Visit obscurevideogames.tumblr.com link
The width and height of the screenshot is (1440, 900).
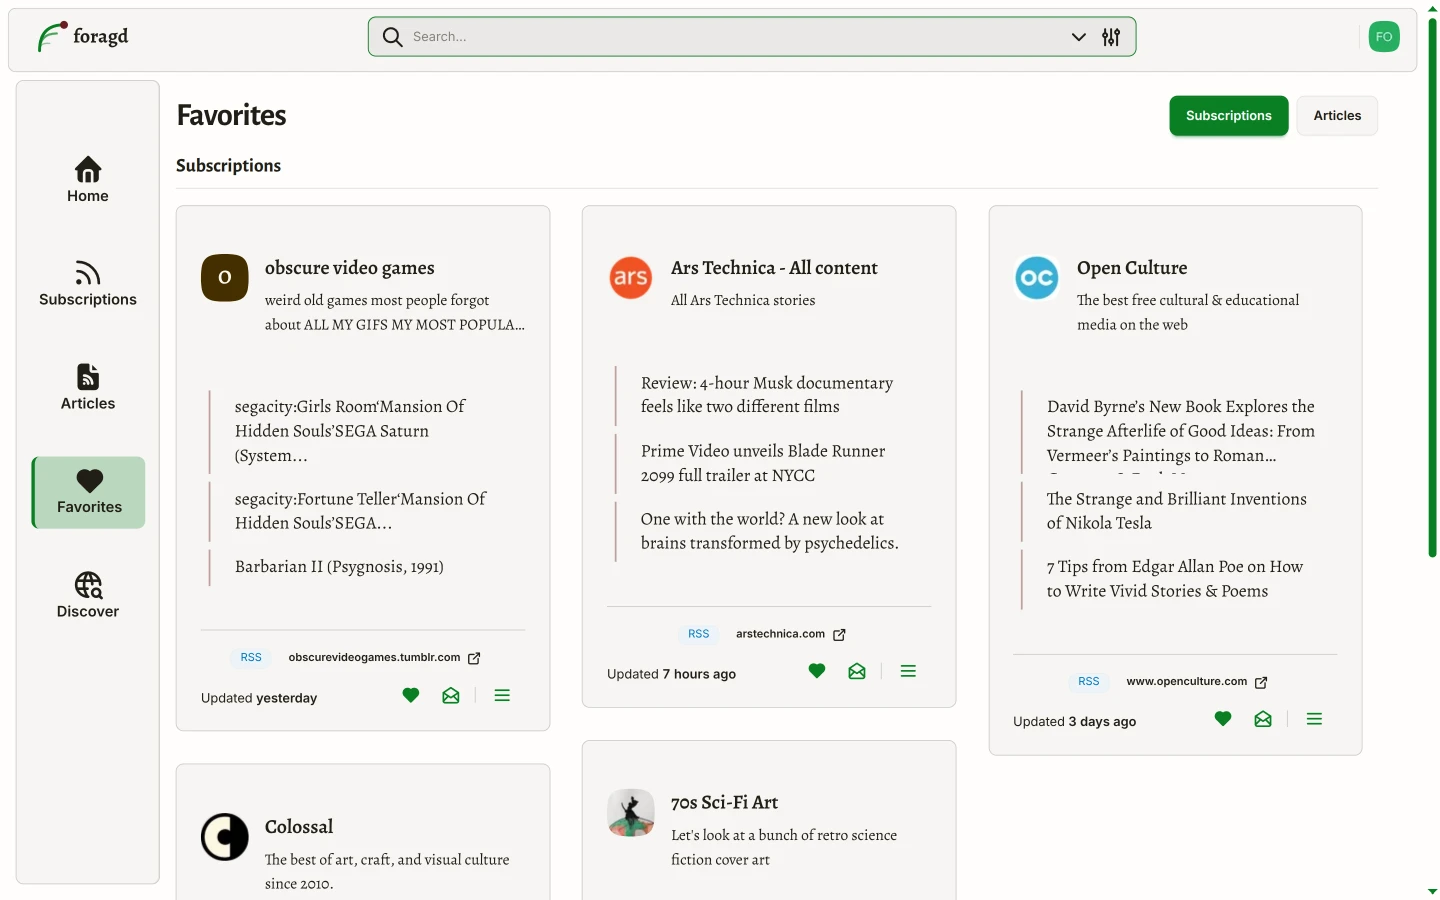374,658
